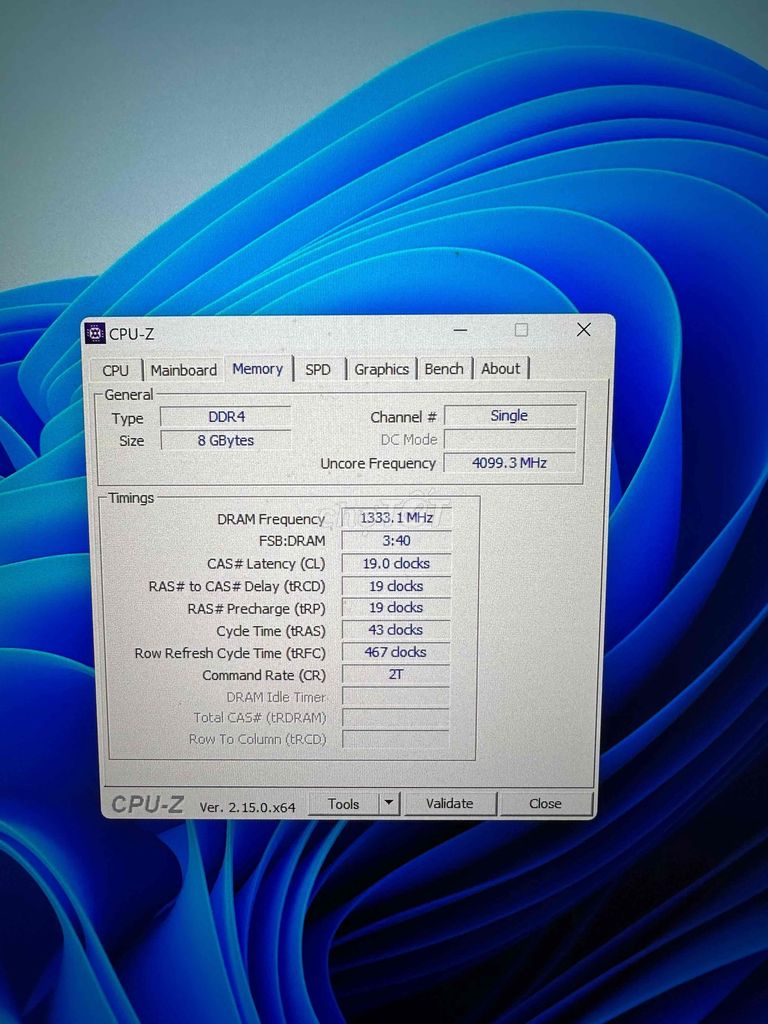Click the Row Refresh Cycle Time label
Screen dimensions: 768x1024
pos(230,653)
